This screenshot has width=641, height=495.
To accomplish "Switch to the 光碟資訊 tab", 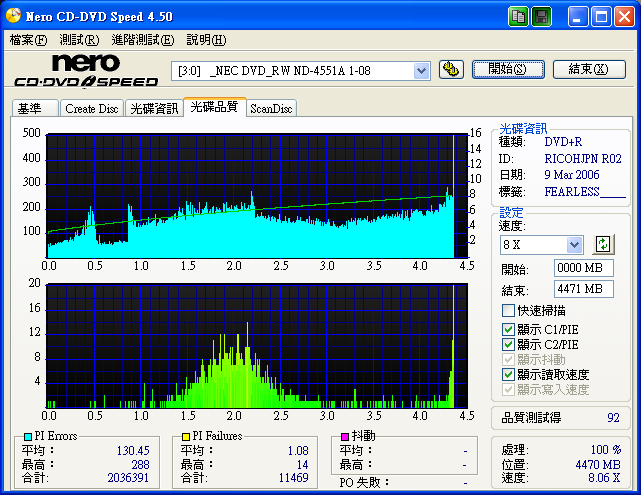I will (x=154, y=108).
